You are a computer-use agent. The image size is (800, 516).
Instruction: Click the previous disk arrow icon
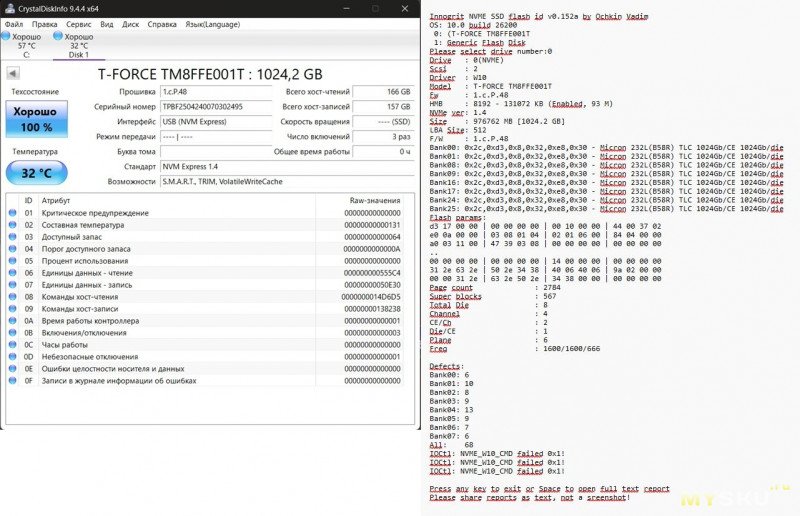13,73
